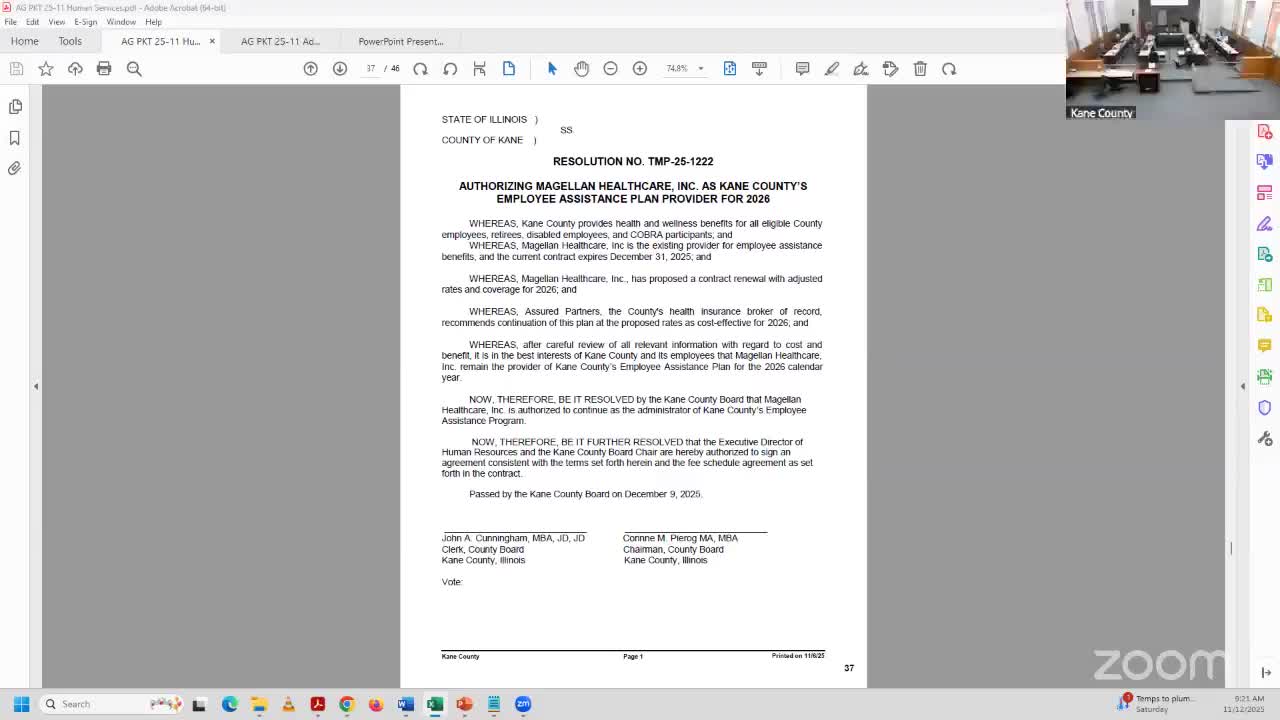The image size is (1280, 720).
Task: Launch Zoom from the taskbar
Action: 523,704
